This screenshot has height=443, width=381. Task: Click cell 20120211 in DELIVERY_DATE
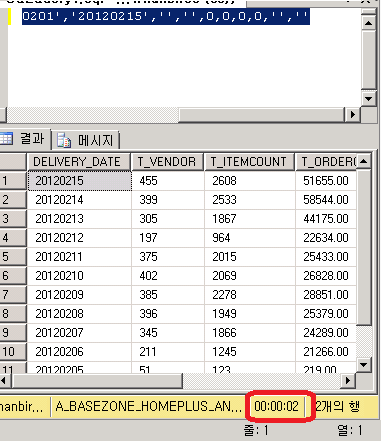click(80, 257)
